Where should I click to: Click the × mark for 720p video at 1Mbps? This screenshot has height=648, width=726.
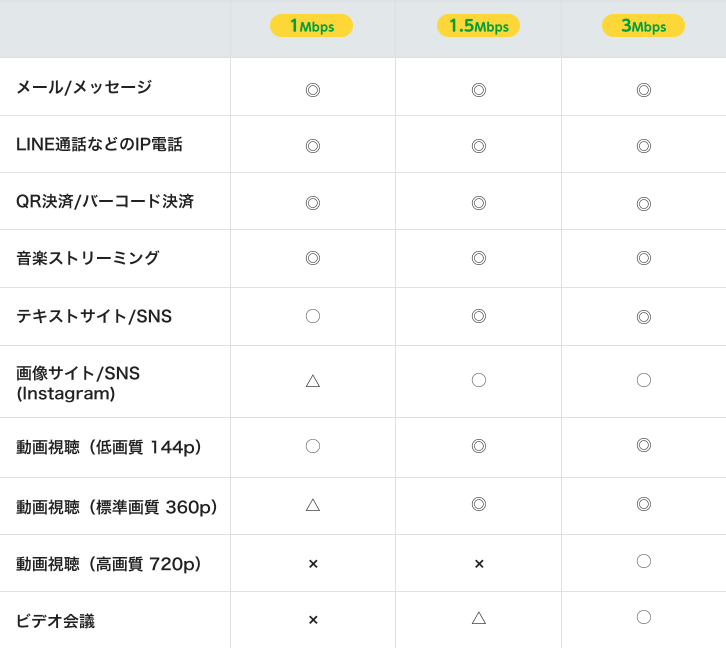313,564
